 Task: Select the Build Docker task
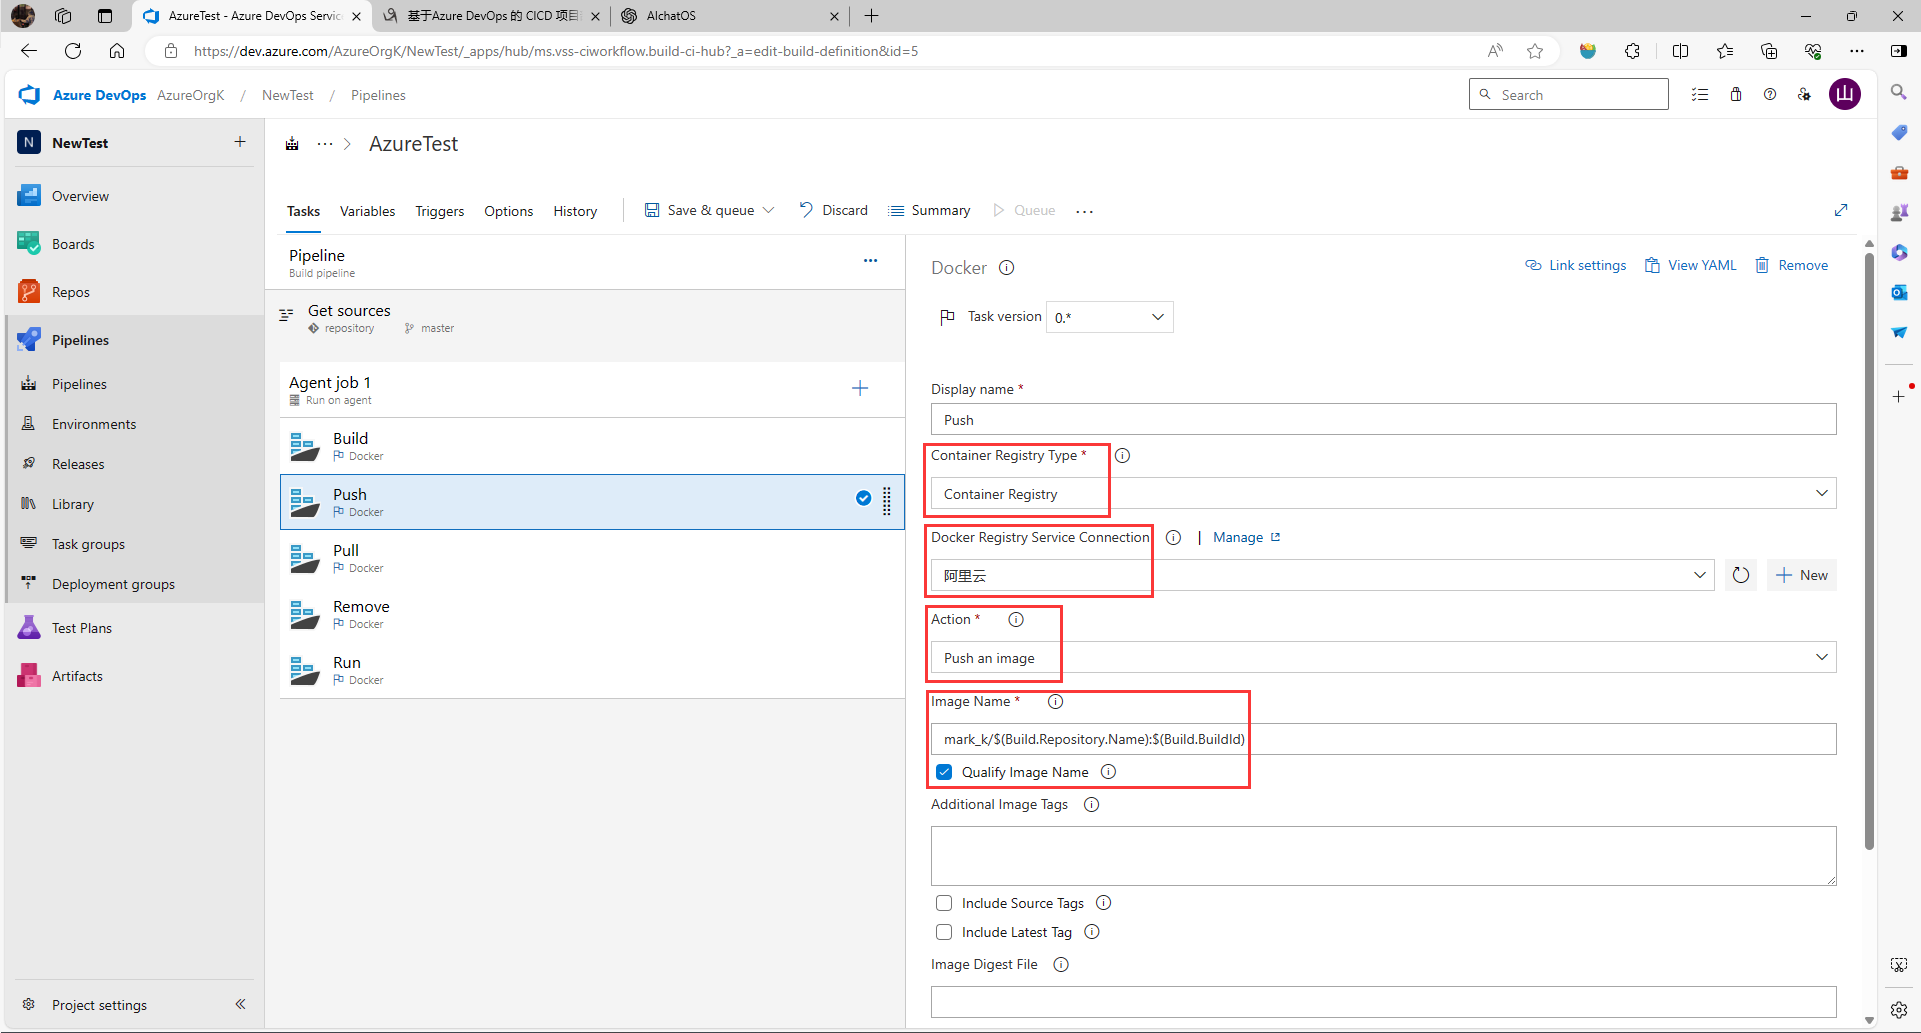pyautogui.click(x=592, y=446)
